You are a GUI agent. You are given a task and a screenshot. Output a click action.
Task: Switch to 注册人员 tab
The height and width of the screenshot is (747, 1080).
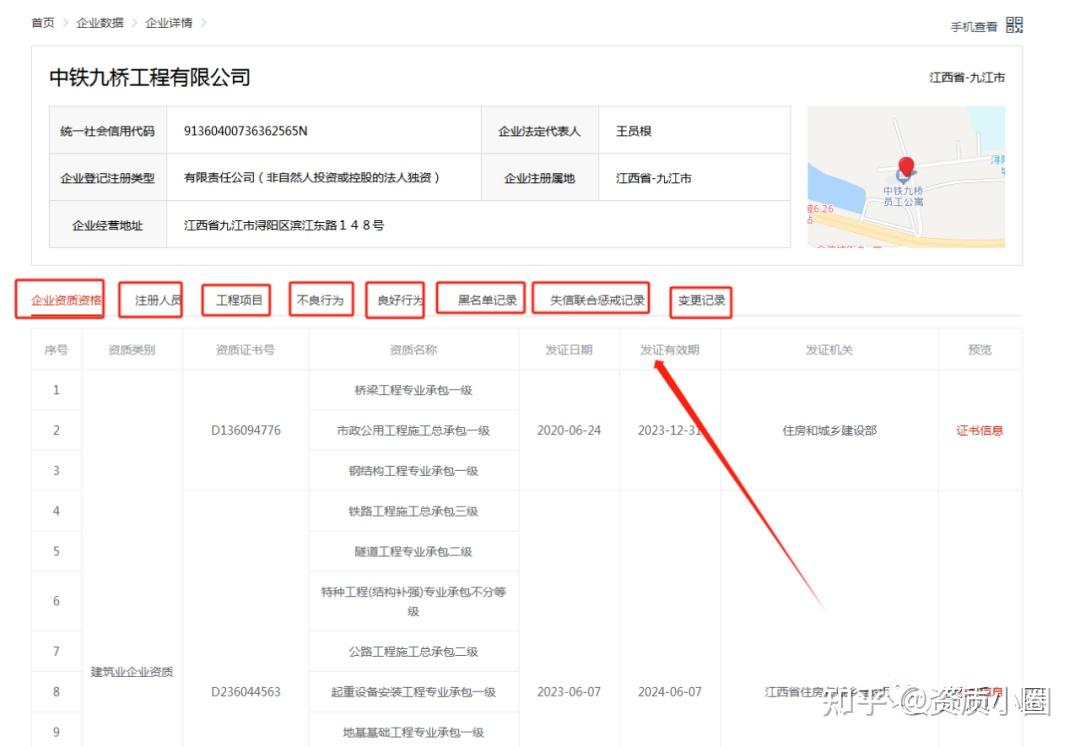tap(158, 300)
